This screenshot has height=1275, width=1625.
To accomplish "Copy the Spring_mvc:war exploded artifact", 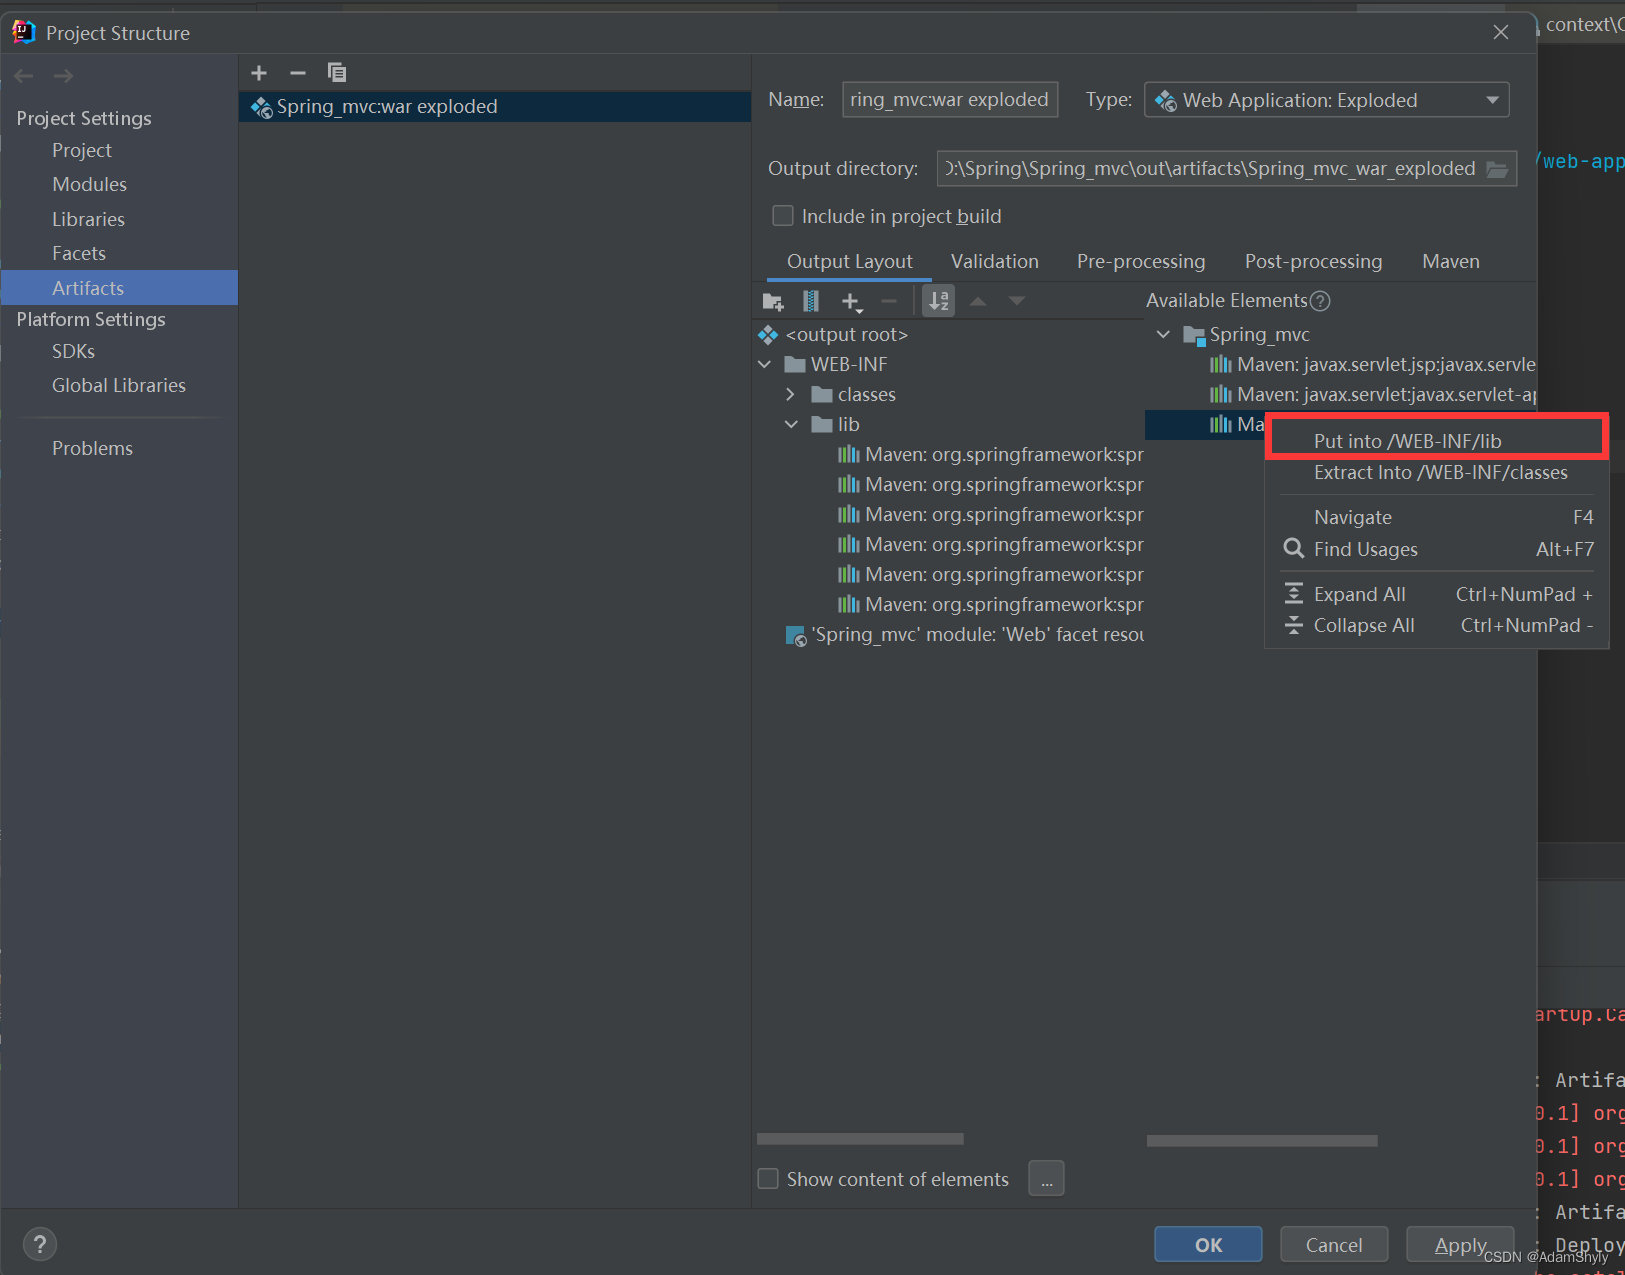I will (337, 71).
